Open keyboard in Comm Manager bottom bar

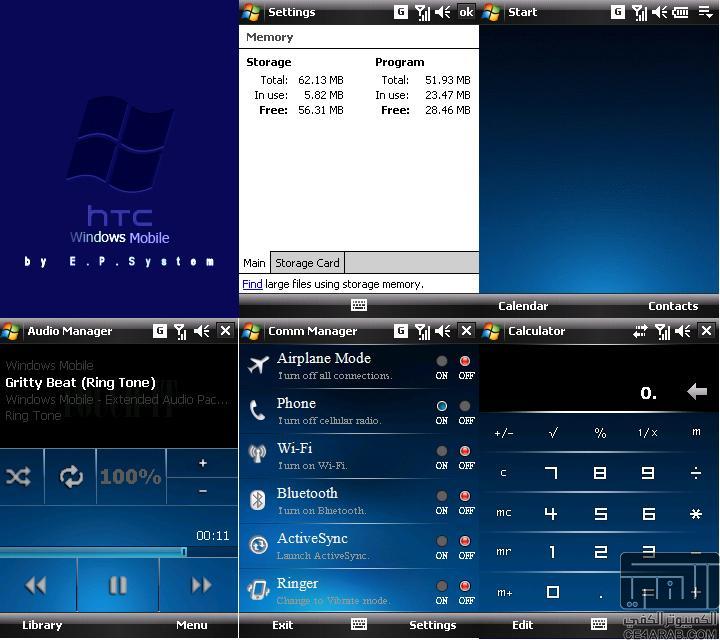pyautogui.click(x=359, y=624)
